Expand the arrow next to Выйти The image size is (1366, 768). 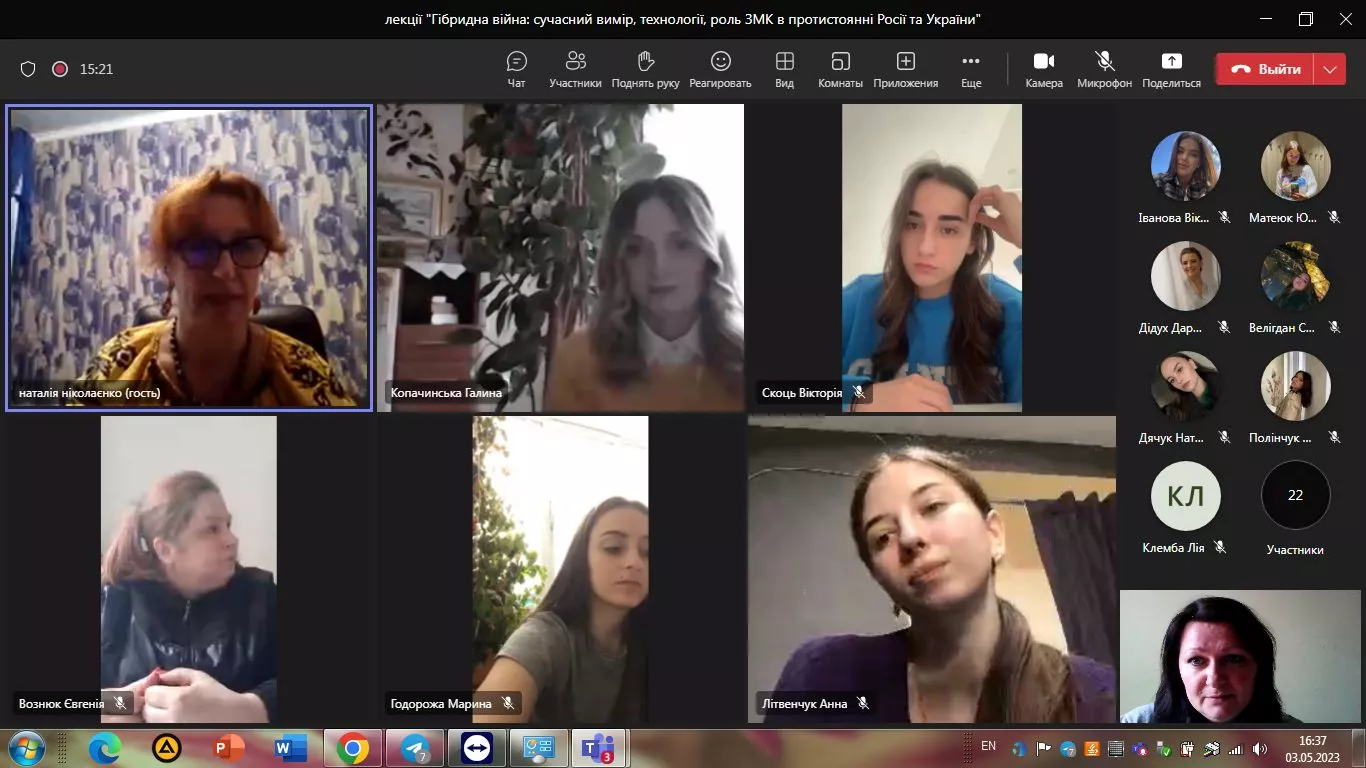coord(1329,69)
